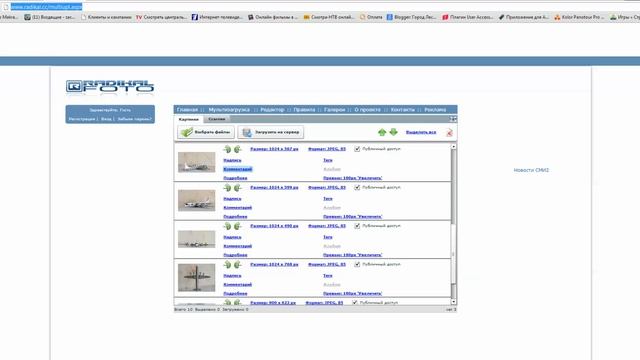Rotate the 1024 x 490 image clockwise

238,226
